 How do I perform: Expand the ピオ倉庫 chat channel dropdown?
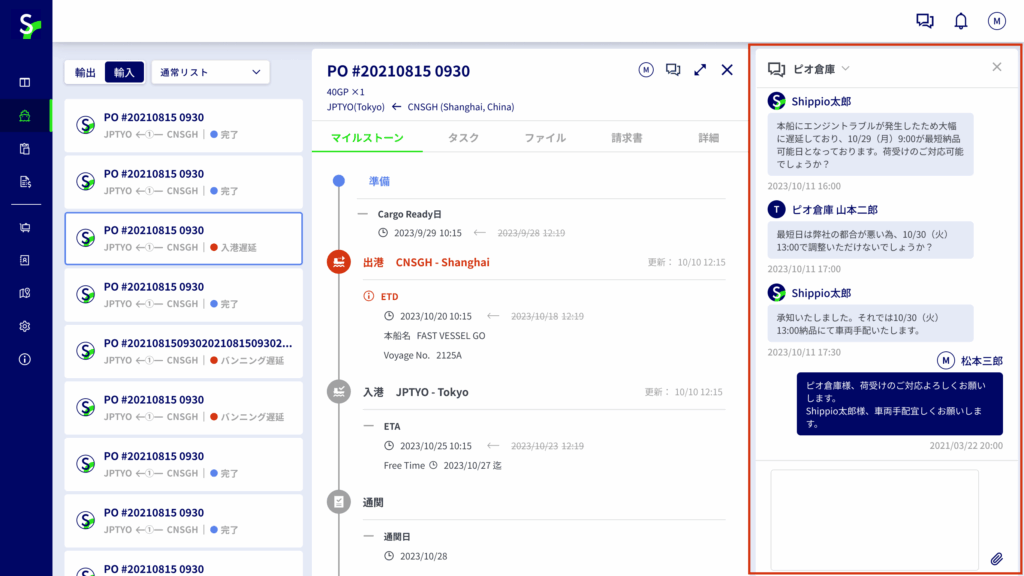click(846, 68)
